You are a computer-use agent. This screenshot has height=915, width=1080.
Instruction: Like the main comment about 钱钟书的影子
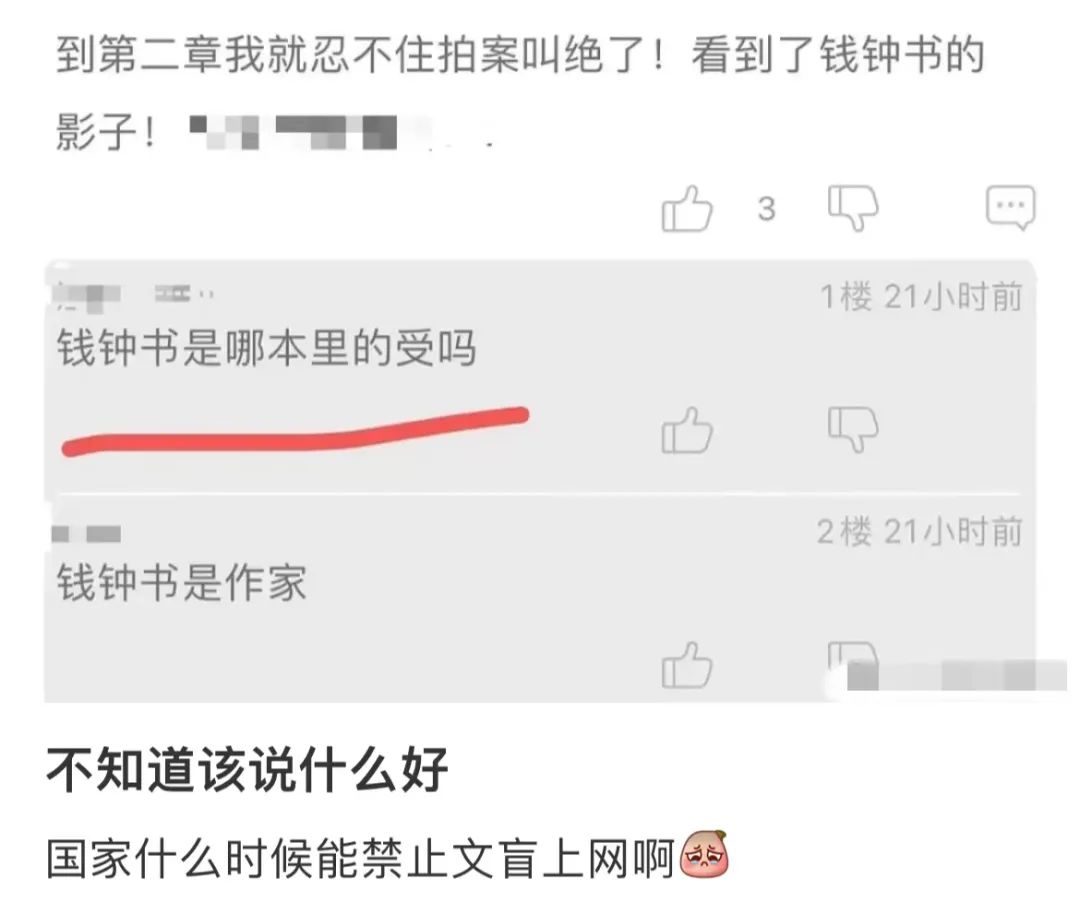point(686,209)
